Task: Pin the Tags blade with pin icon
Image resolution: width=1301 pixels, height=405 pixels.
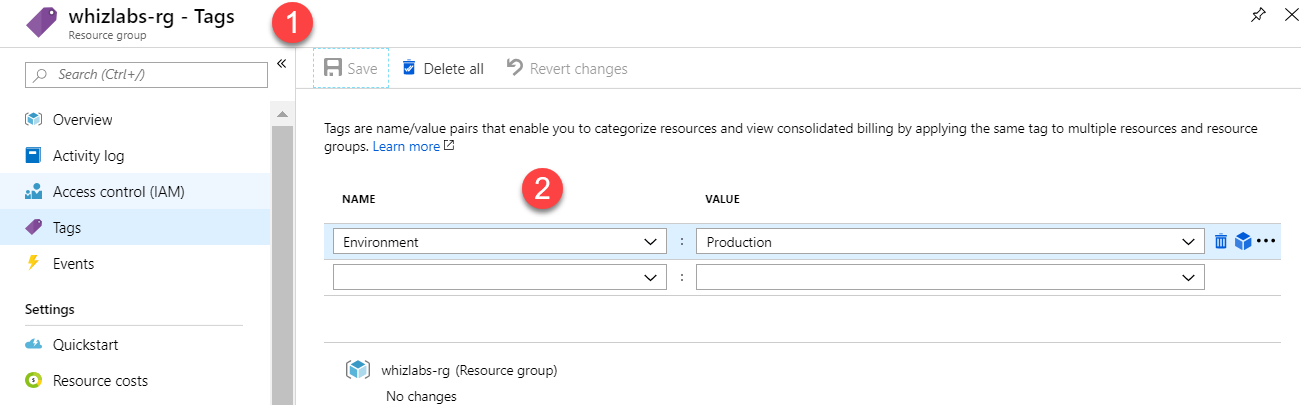Action: [1257, 16]
